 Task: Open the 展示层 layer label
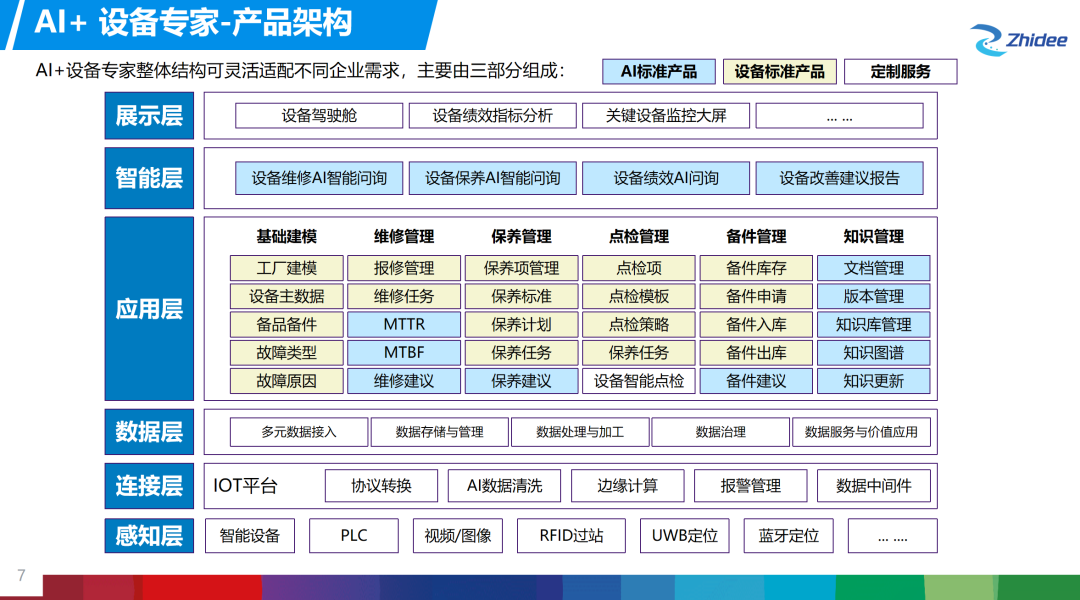tap(149, 116)
